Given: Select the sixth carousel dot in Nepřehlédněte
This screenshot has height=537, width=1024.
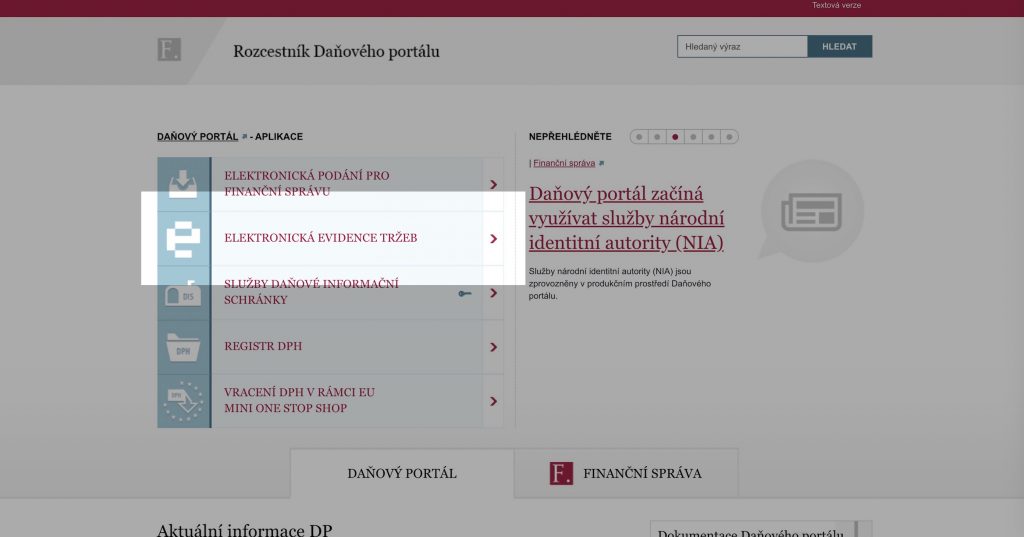Looking at the screenshot, I should 729,137.
